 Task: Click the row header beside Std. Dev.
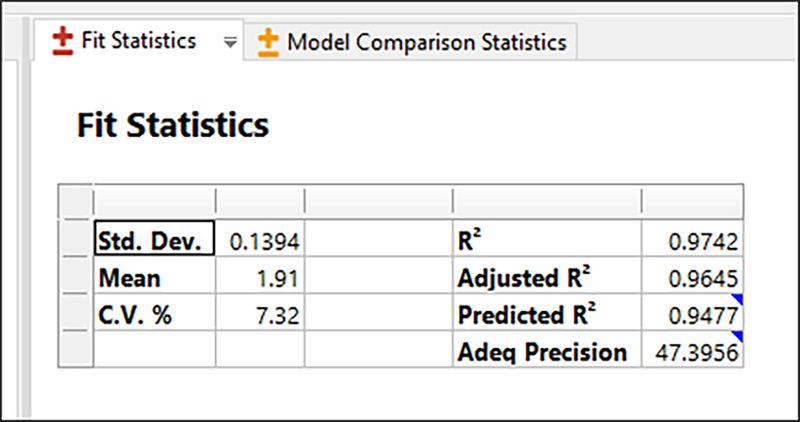point(75,241)
